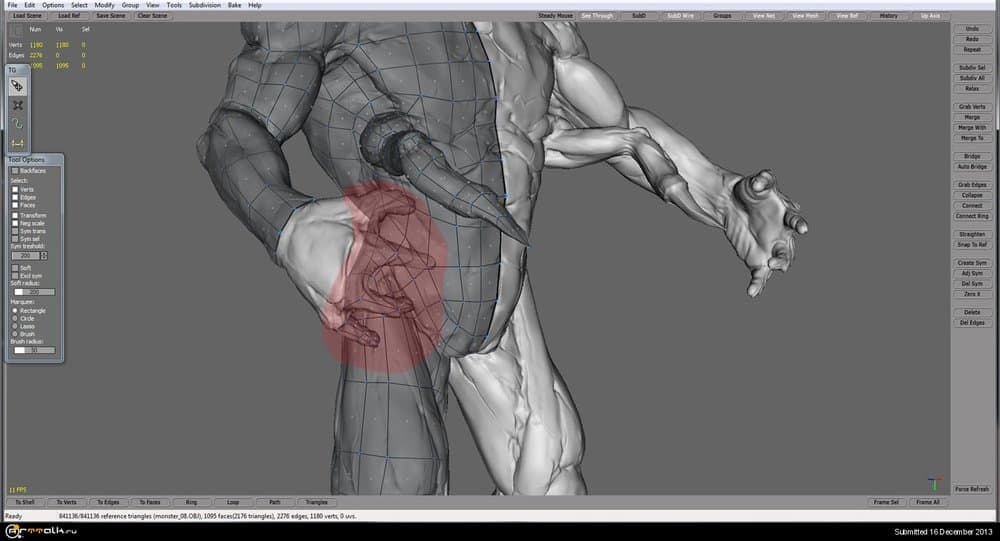Choose the Circle marquee radio button
Image resolution: width=1000 pixels, height=541 pixels.
(x=15, y=318)
